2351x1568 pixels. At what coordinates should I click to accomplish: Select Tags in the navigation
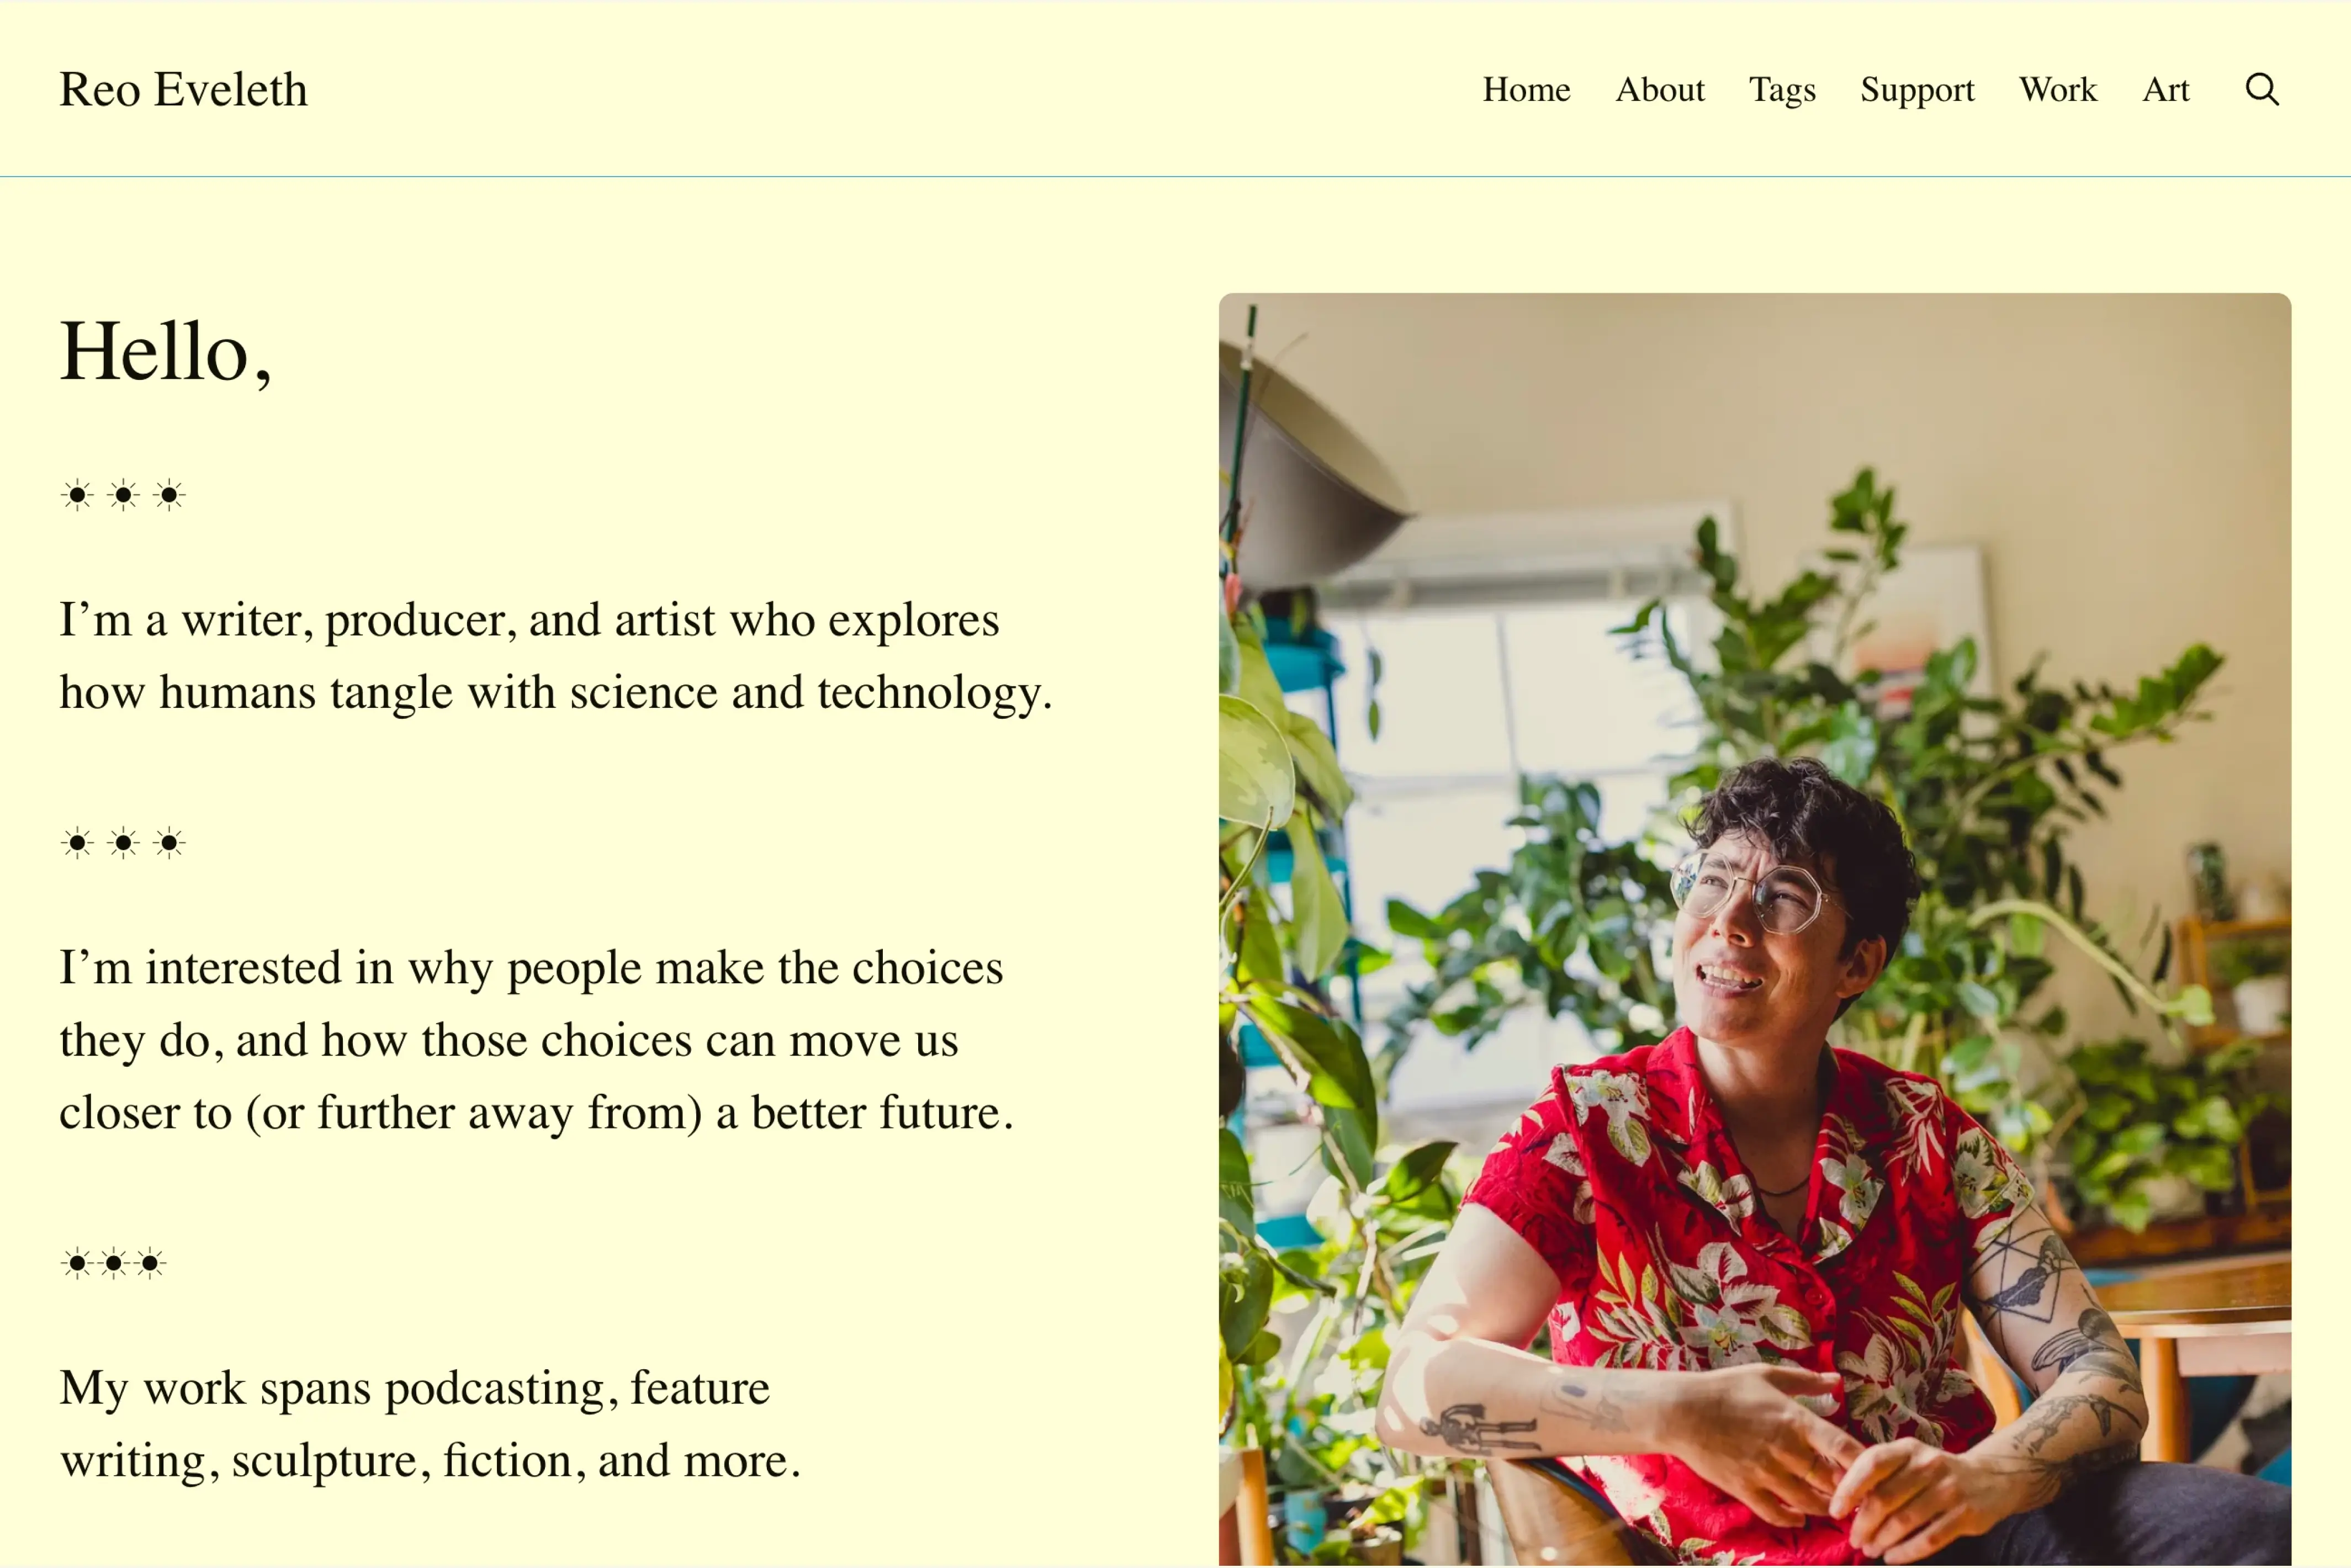click(x=1782, y=89)
